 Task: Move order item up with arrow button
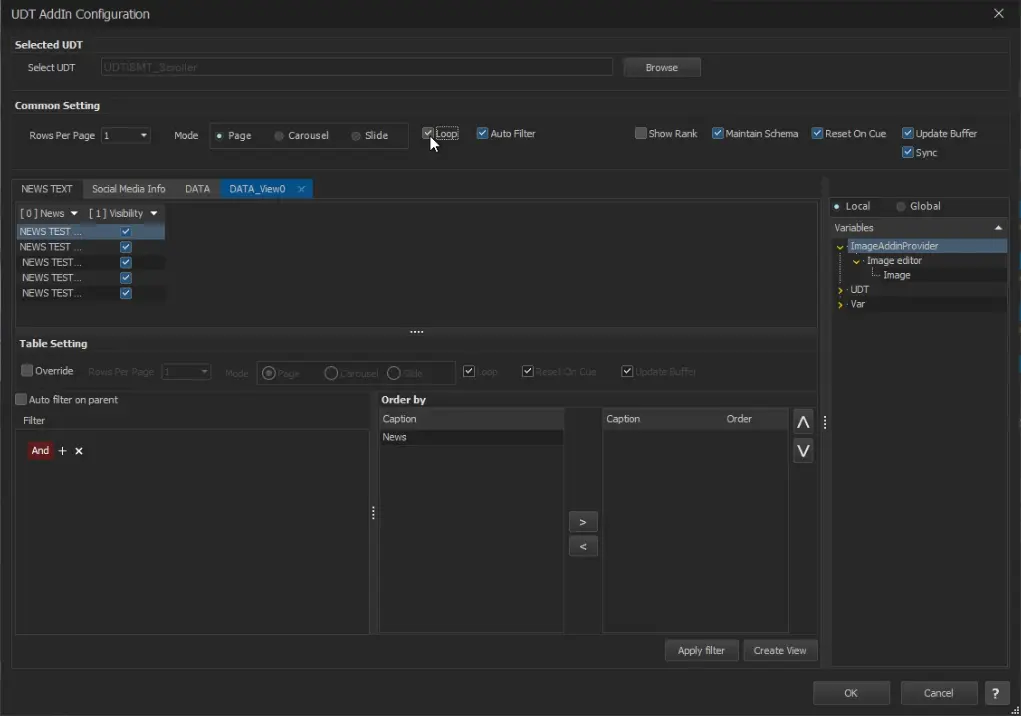803,422
